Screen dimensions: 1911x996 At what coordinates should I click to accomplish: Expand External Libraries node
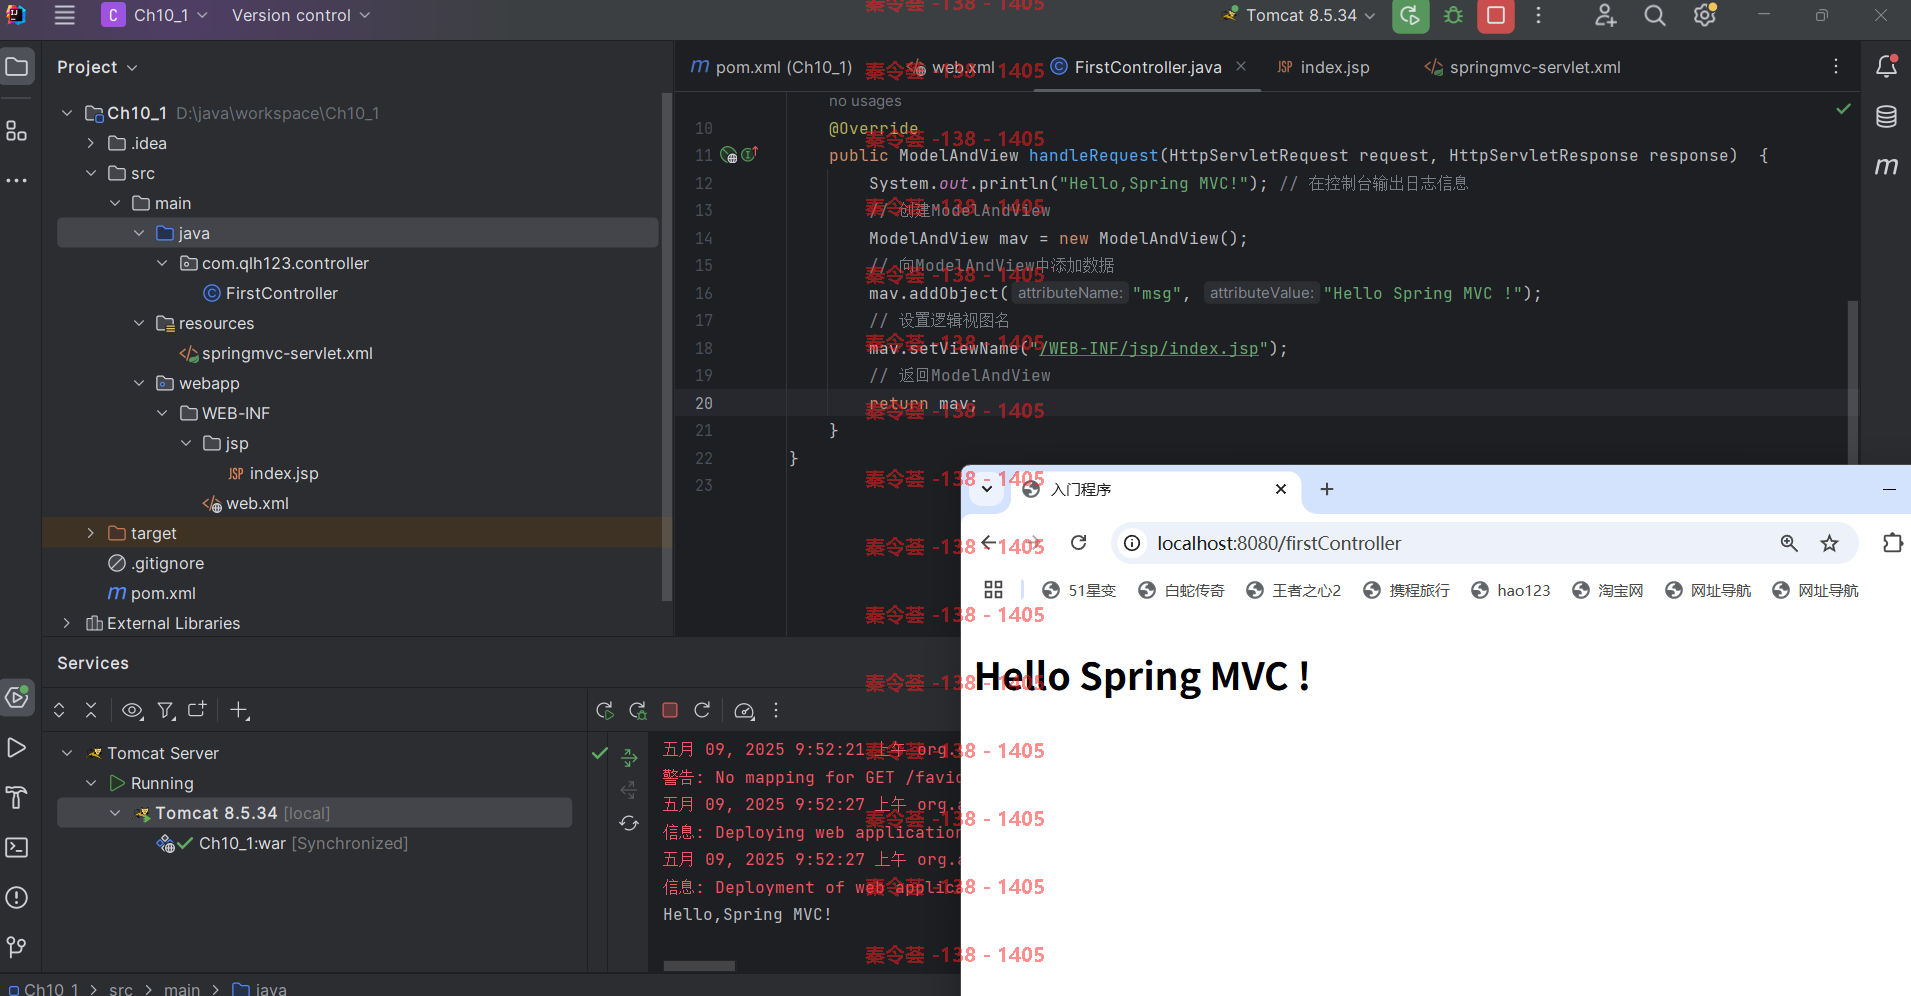tap(67, 623)
